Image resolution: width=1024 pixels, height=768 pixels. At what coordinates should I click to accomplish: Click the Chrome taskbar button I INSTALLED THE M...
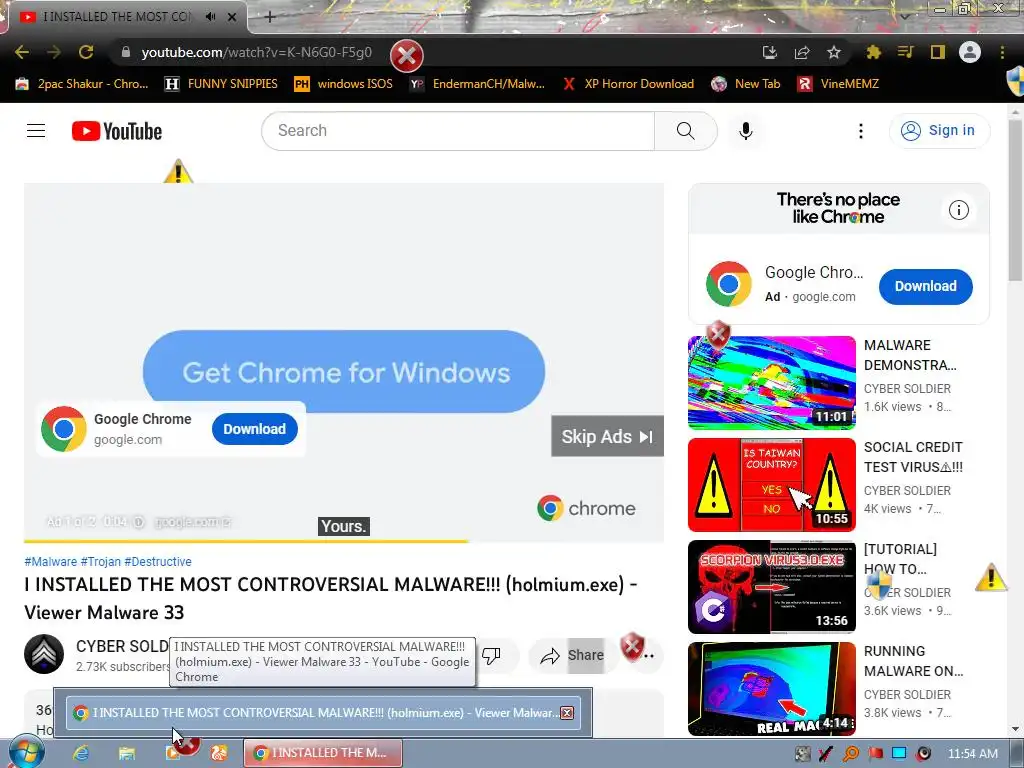point(323,753)
